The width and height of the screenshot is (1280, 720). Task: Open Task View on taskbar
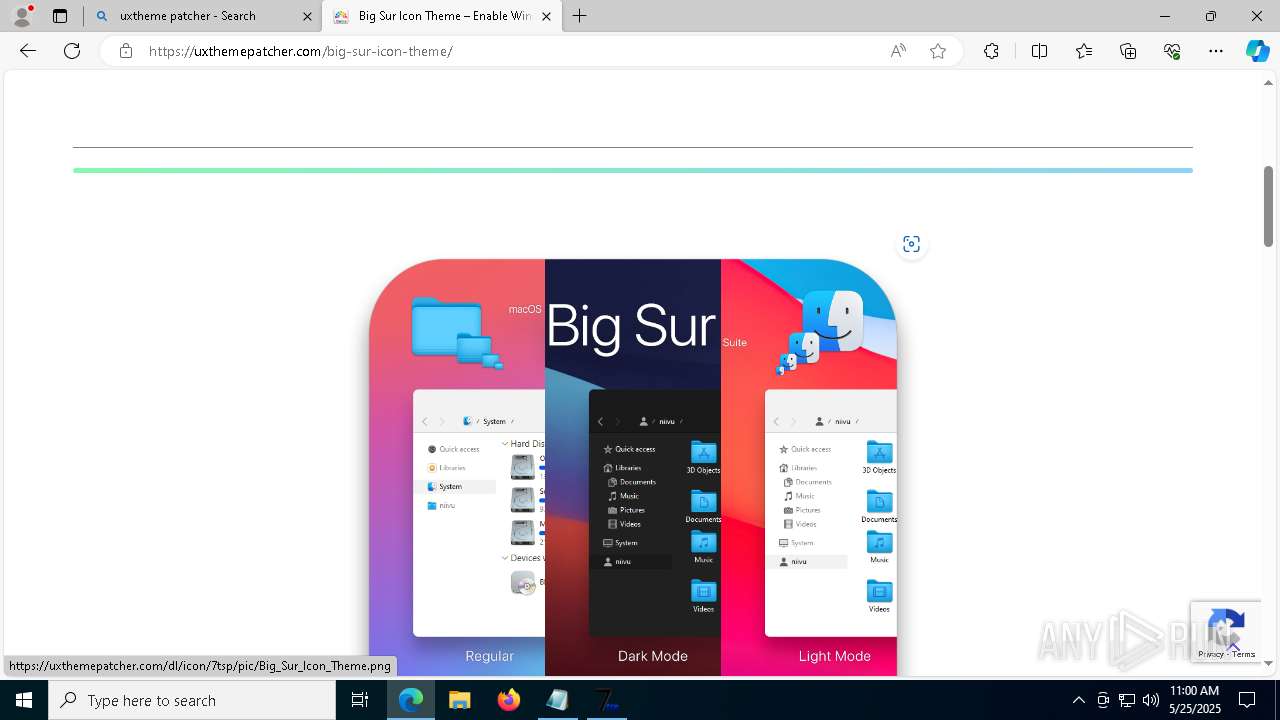[360, 700]
